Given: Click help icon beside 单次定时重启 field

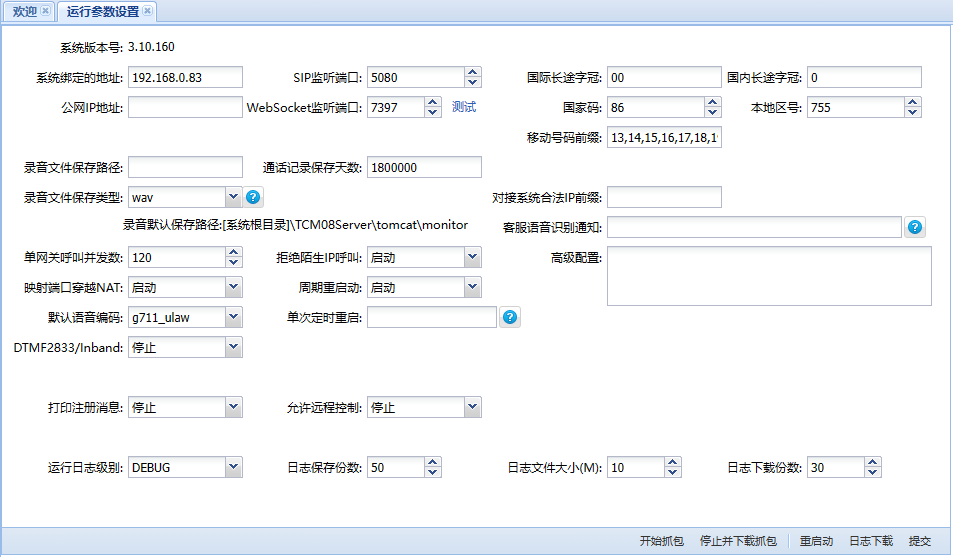Looking at the screenshot, I should pyautogui.click(x=510, y=317).
